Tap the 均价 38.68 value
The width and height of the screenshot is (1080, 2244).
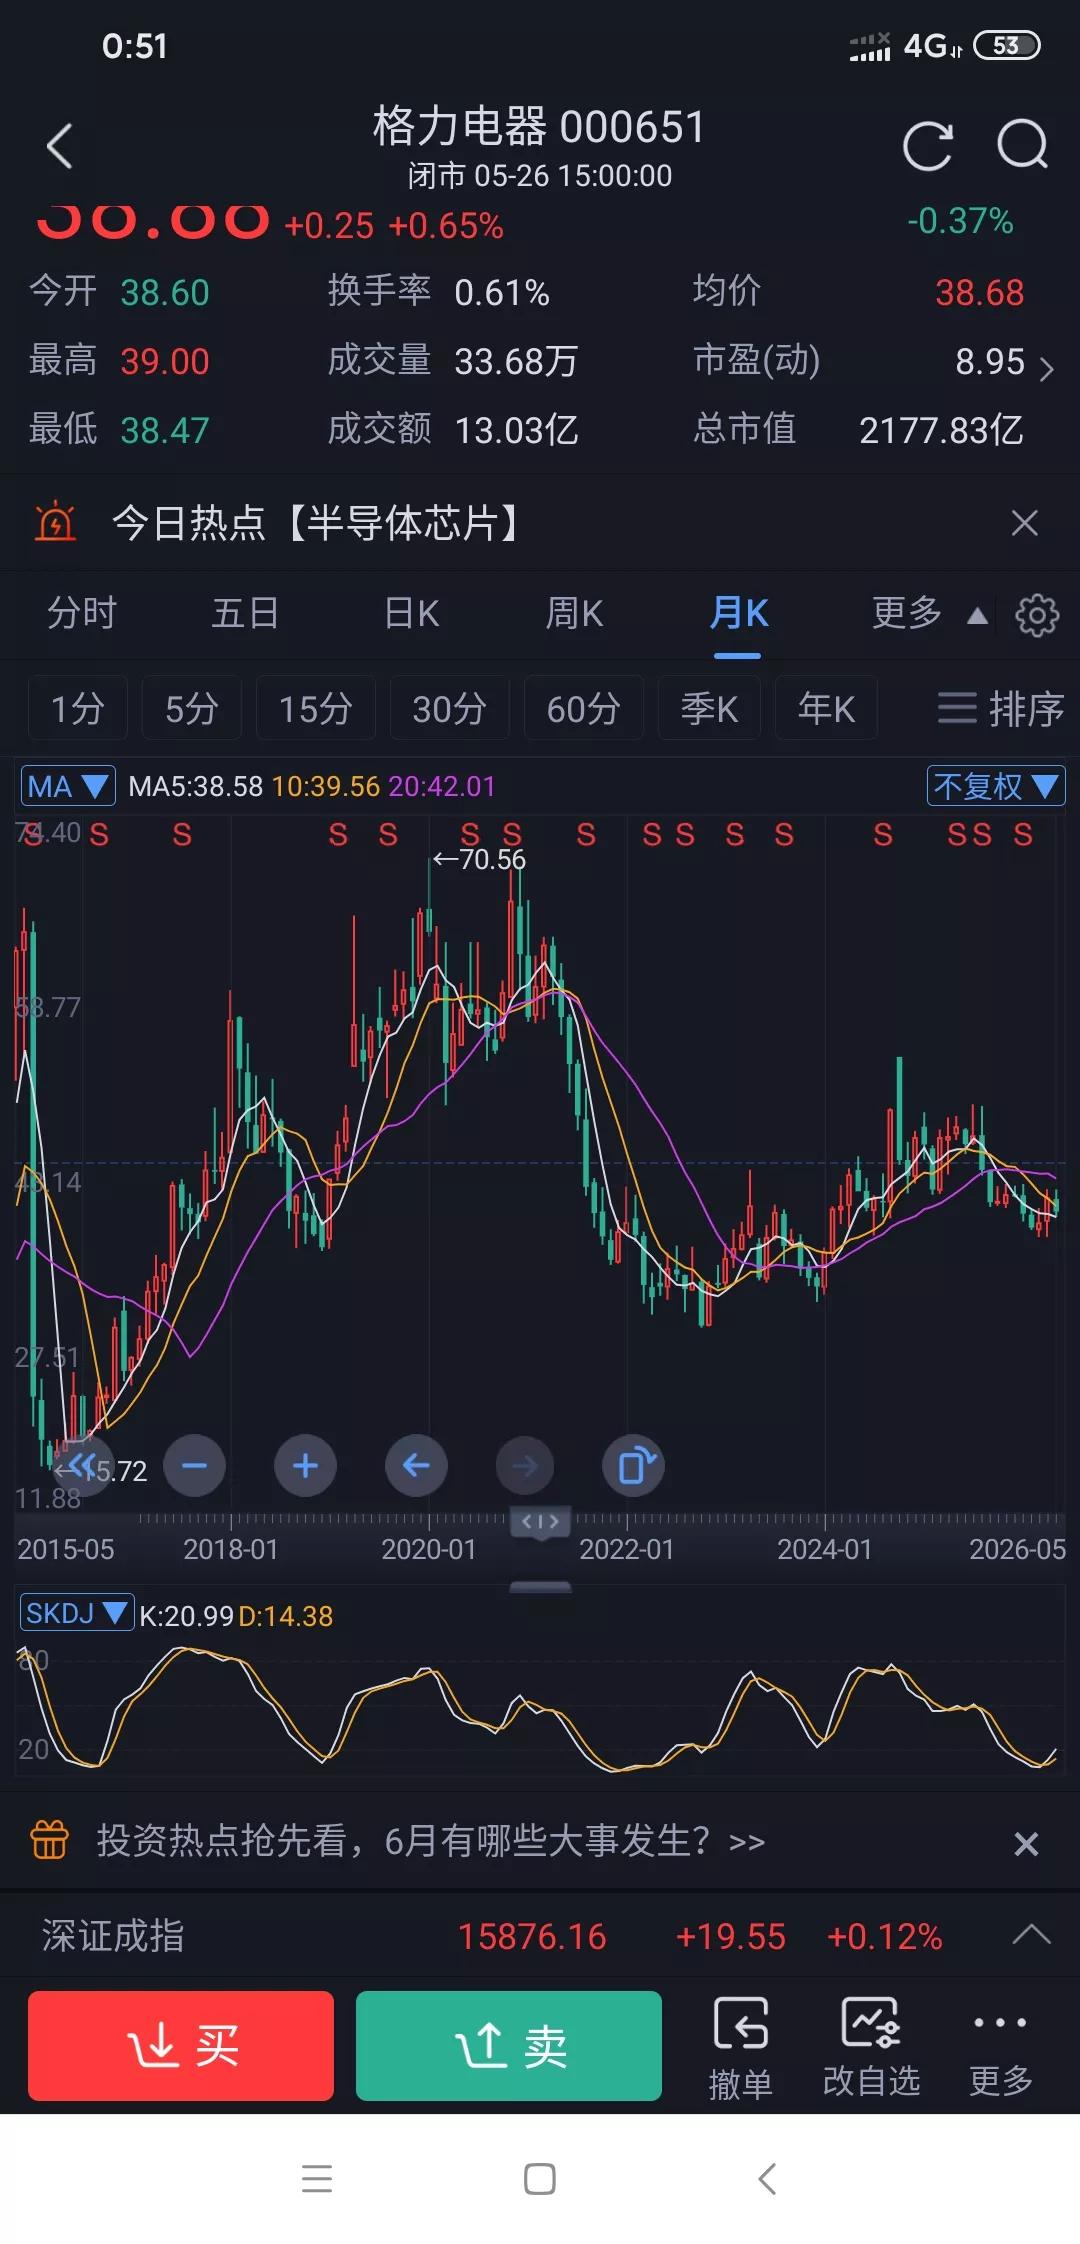click(979, 292)
